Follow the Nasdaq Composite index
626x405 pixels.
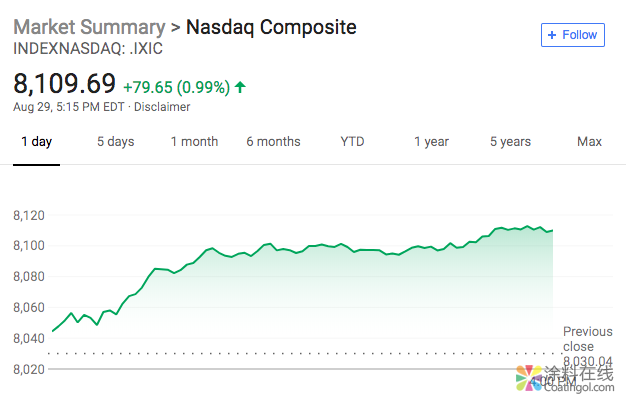tap(571, 35)
